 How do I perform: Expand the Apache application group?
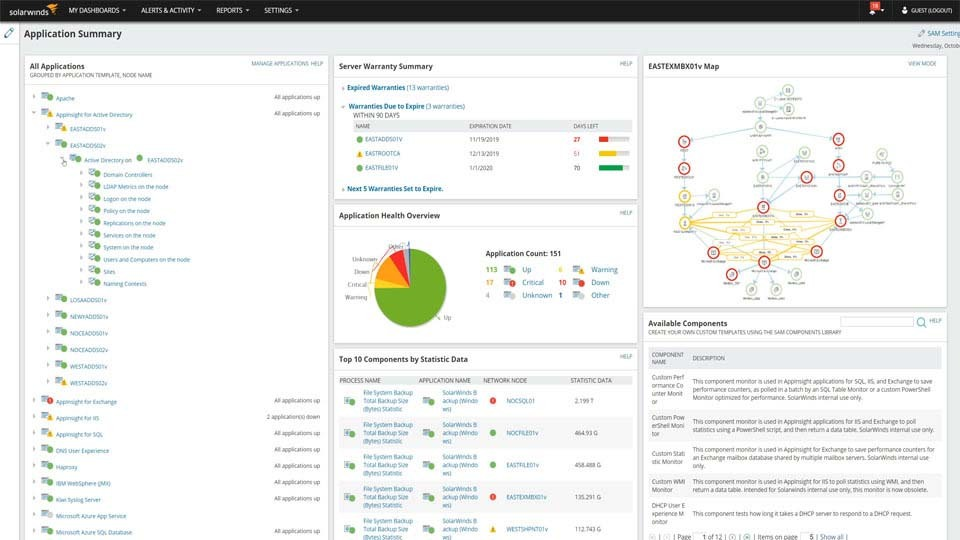(x=34, y=97)
